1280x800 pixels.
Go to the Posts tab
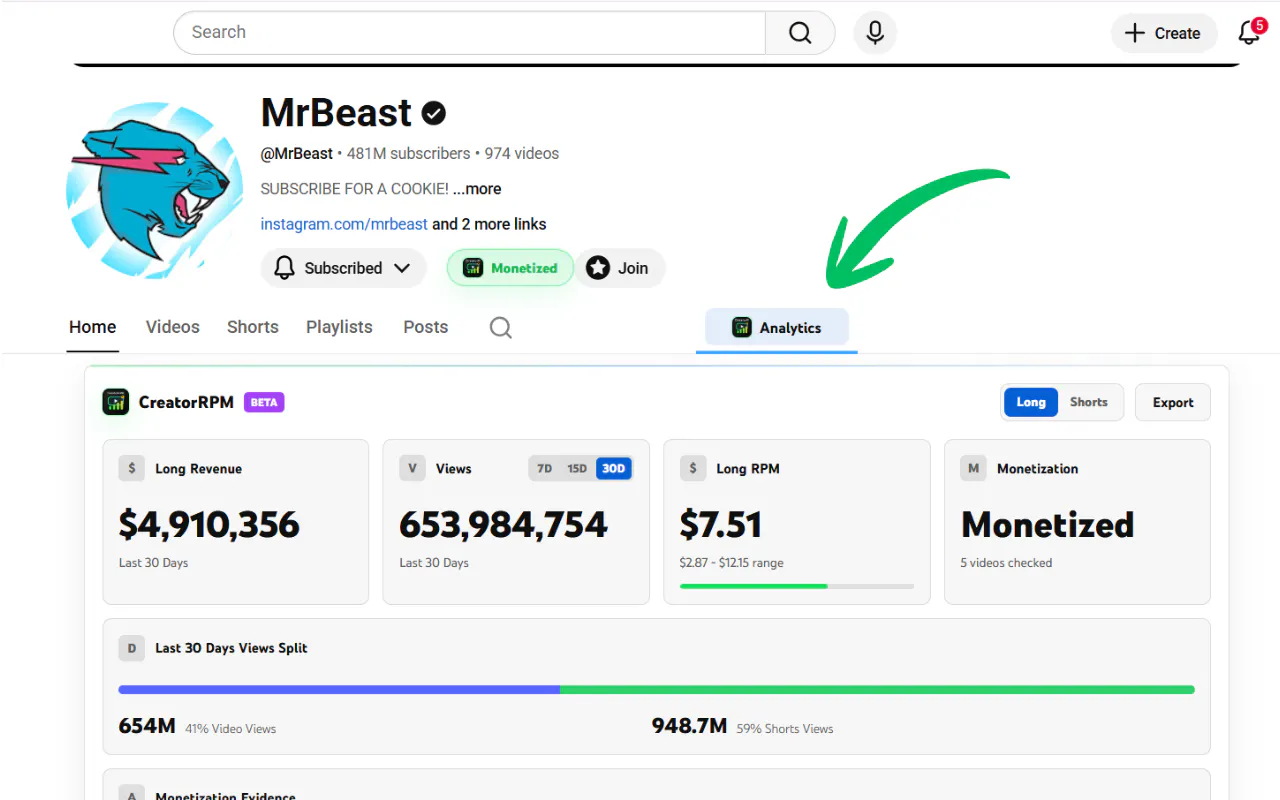[x=426, y=327]
